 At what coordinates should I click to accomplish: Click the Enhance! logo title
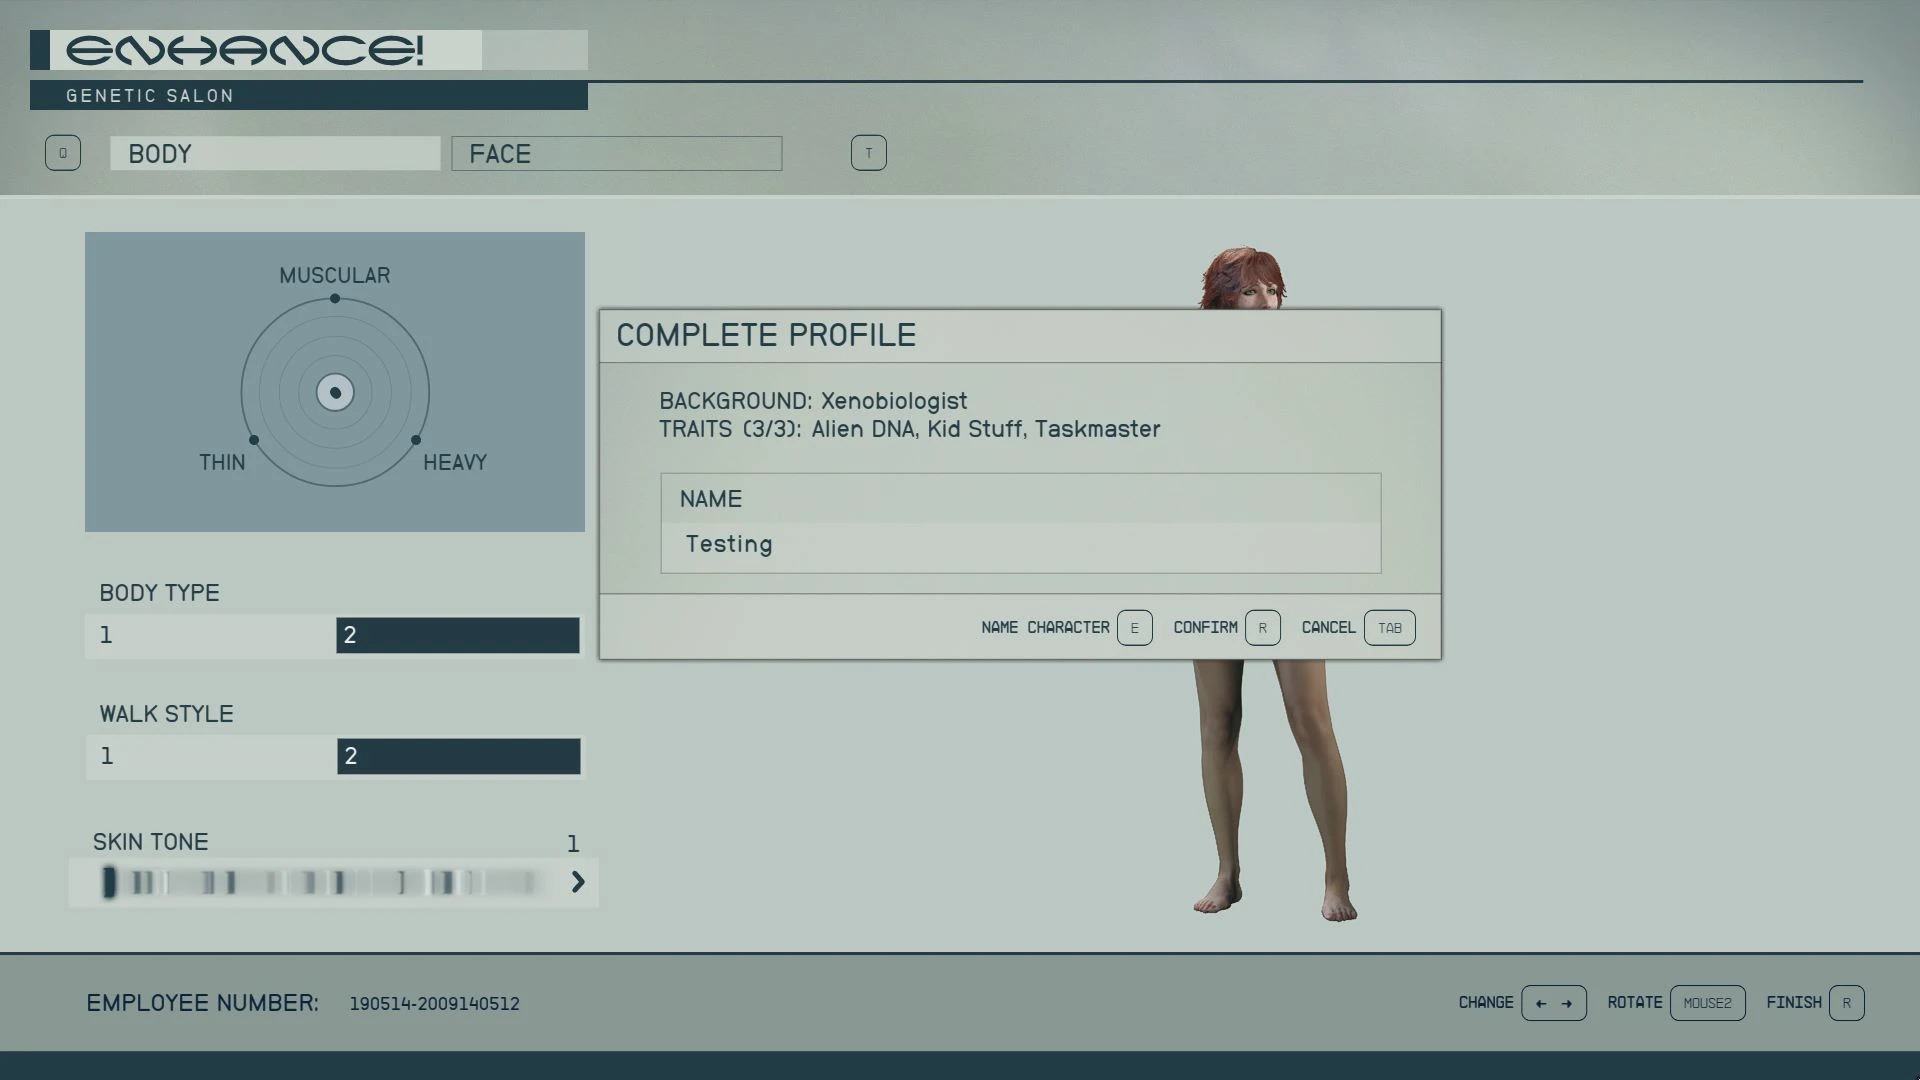point(245,50)
